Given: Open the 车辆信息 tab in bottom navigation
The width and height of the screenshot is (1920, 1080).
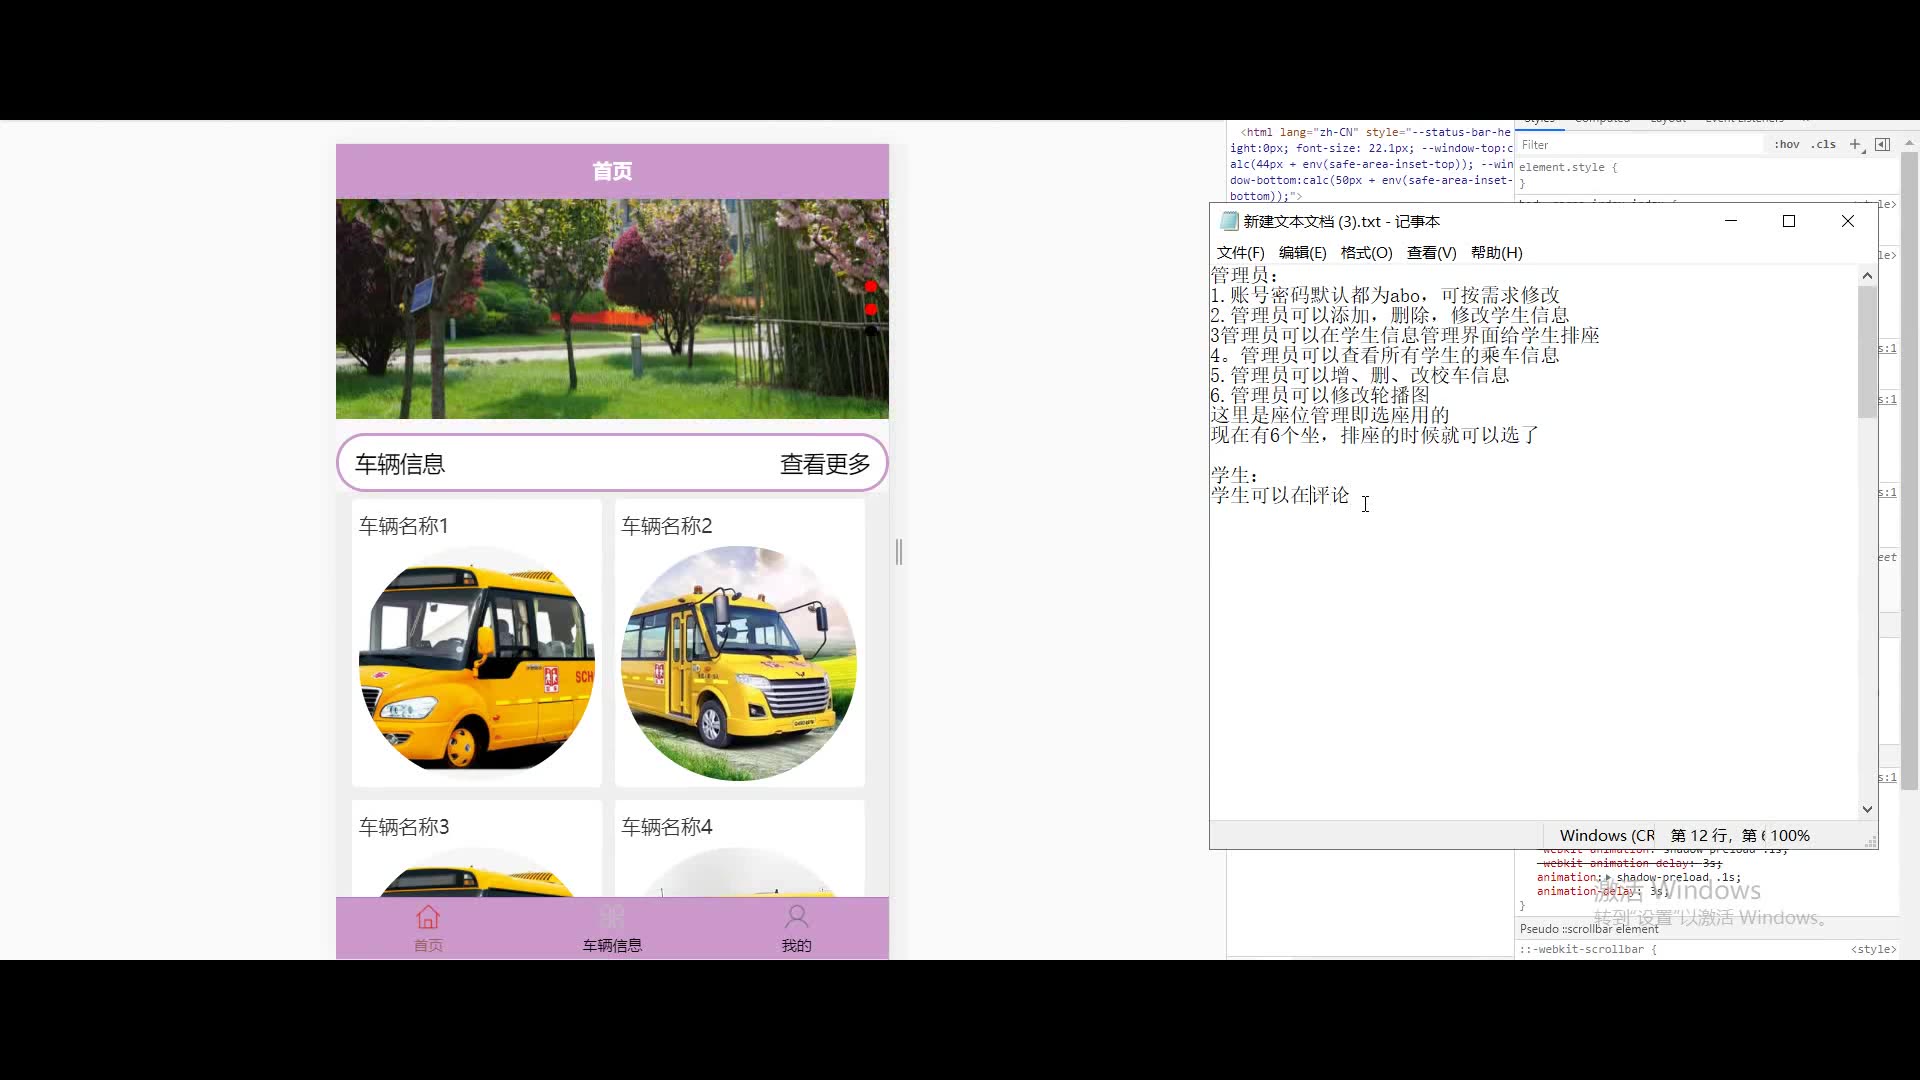Looking at the screenshot, I should (x=612, y=928).
